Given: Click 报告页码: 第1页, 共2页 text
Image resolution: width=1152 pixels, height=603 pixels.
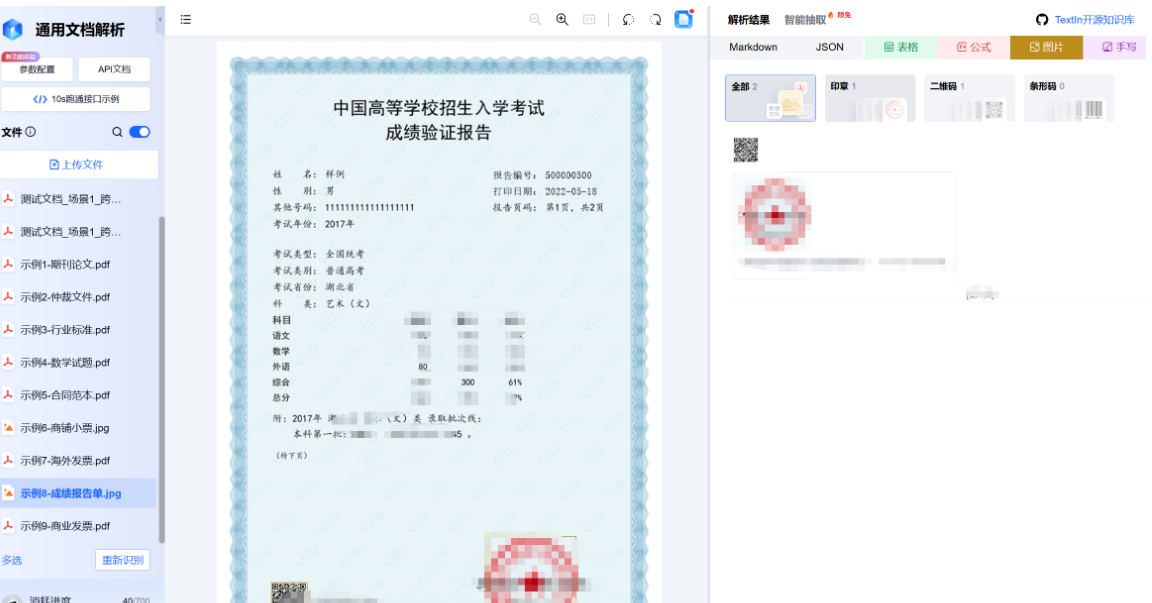Looking at the screenshot, I should tap(549, 208).
